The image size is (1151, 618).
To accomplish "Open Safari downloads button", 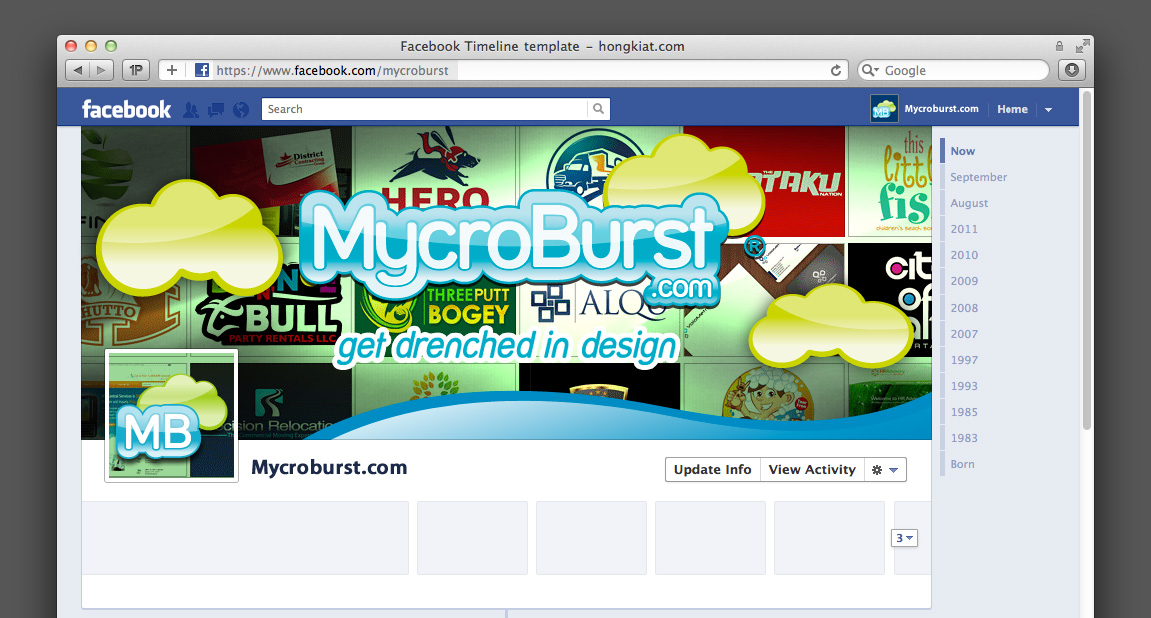I will pyautogui.click(x=1072, y=70).
